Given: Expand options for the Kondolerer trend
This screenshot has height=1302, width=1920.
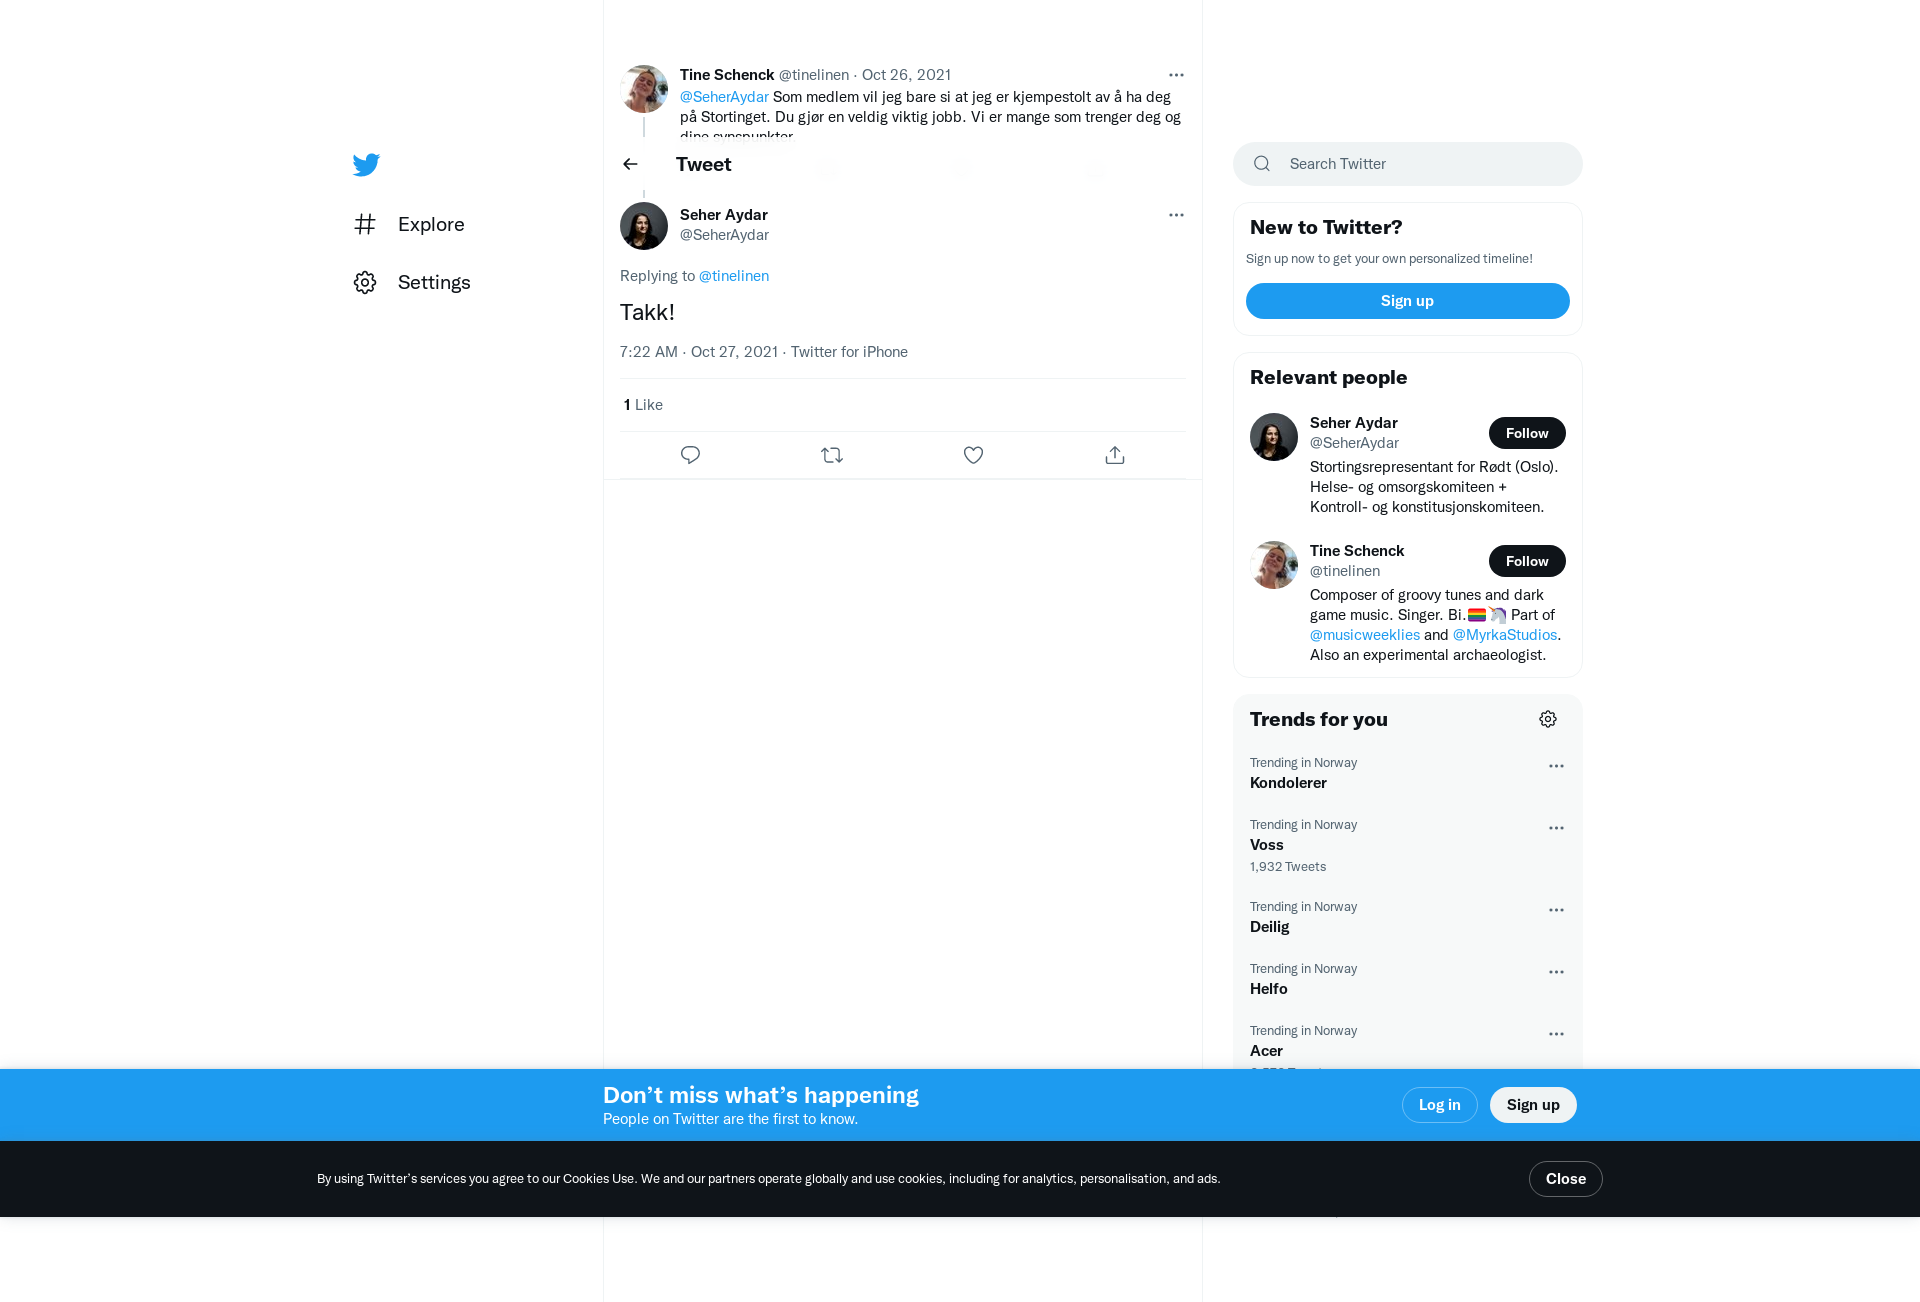Looking at the screenshot, I should [1556, 766].
